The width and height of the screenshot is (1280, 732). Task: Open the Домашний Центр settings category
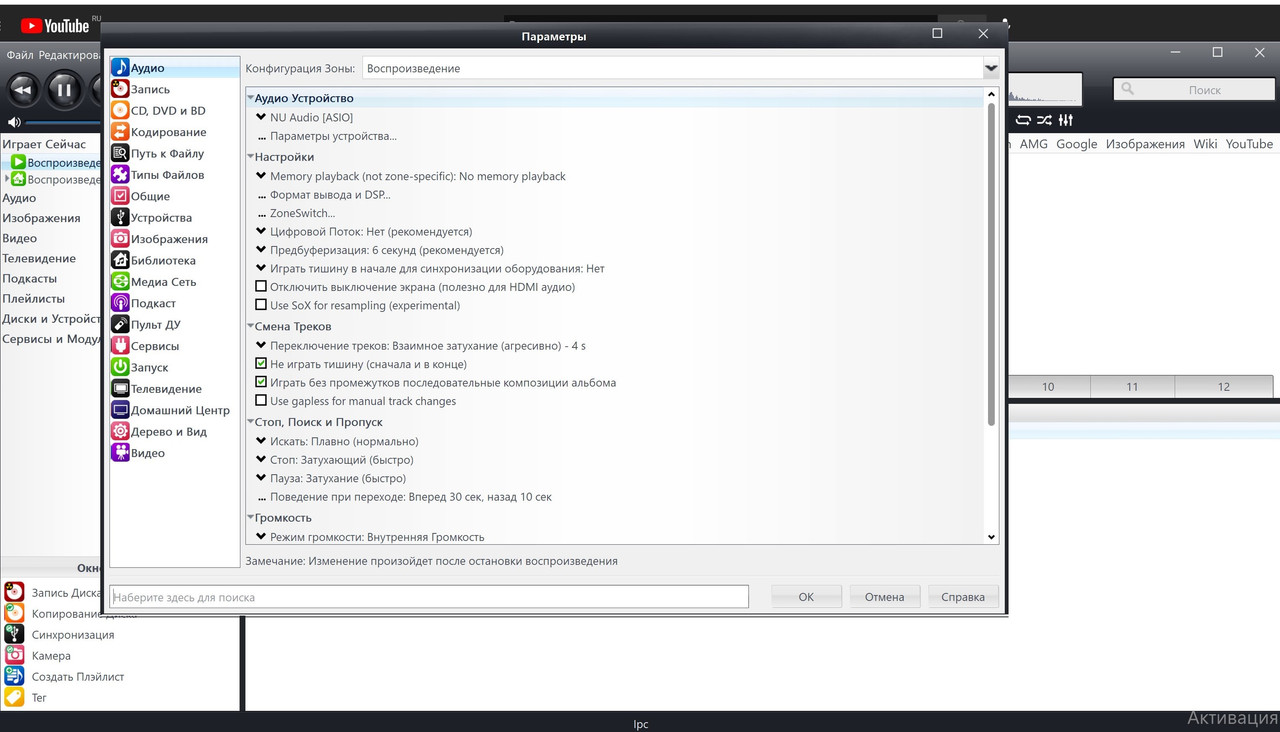[x=180, y=410]
